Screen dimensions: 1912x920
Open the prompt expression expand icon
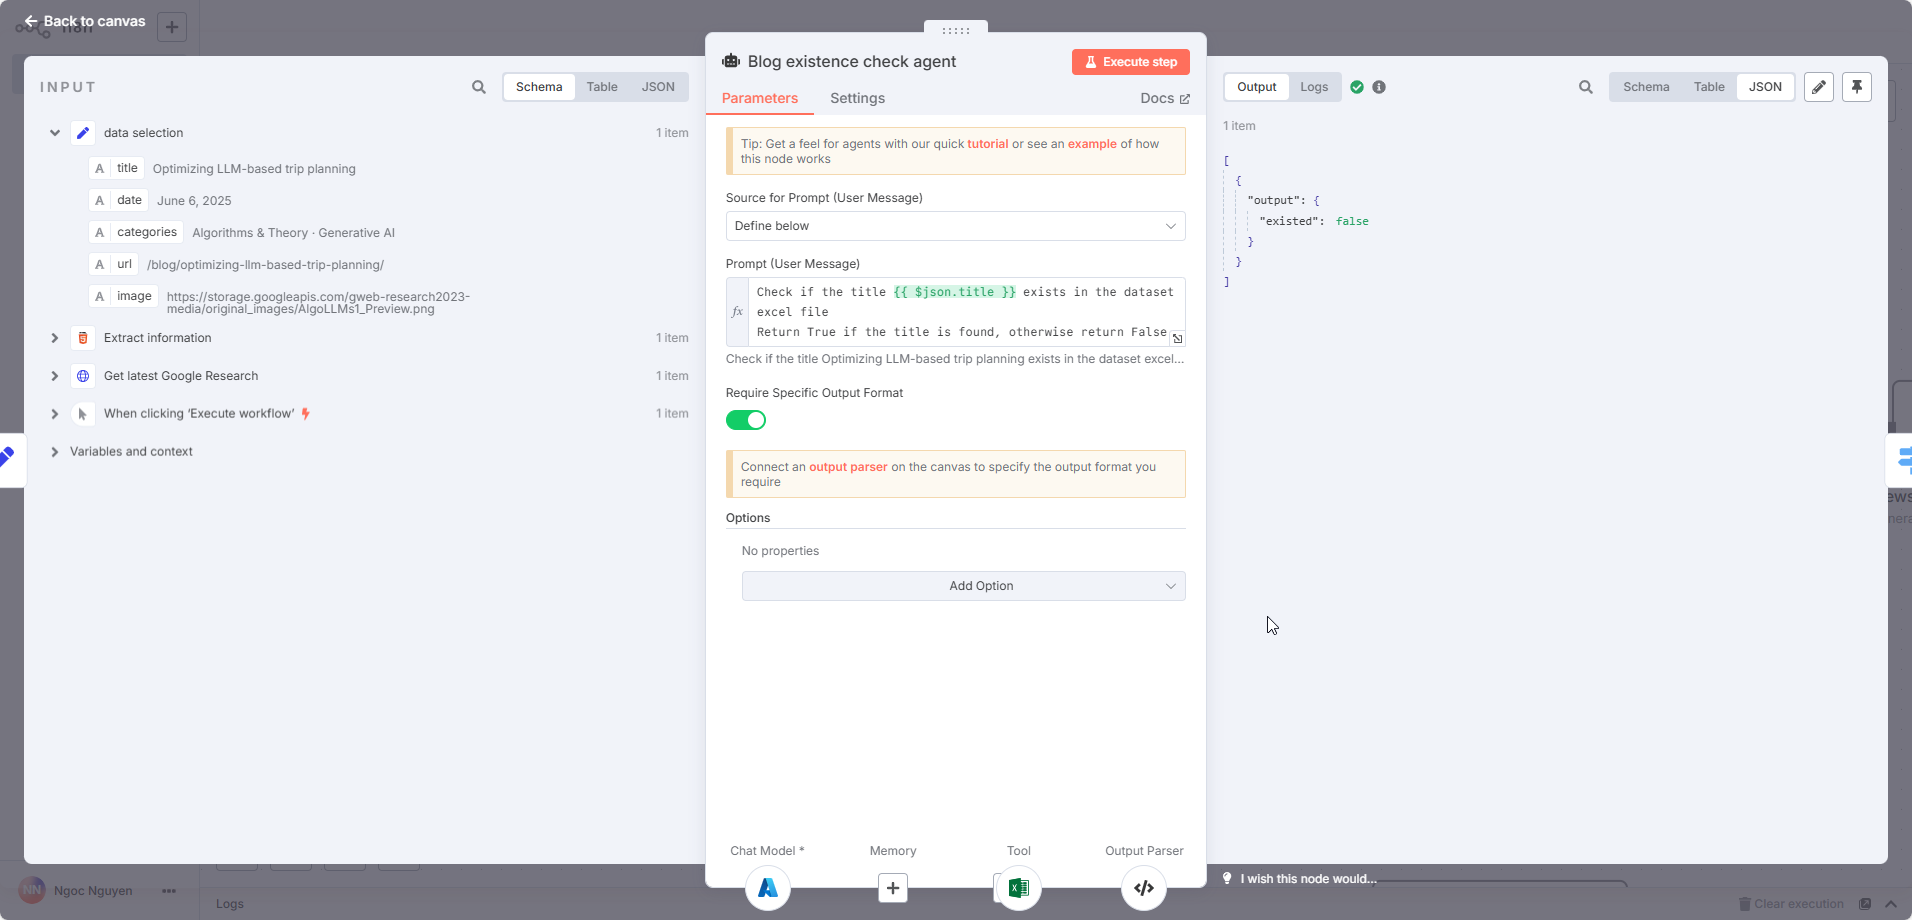(1177, 339)
